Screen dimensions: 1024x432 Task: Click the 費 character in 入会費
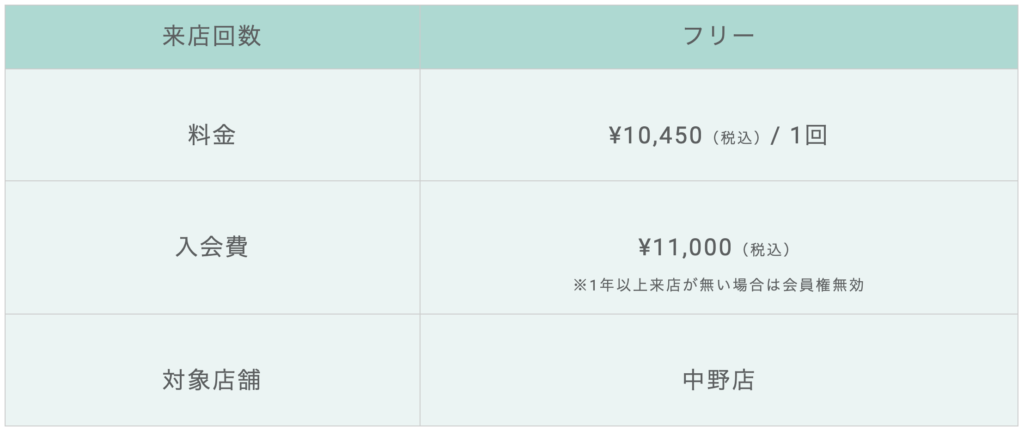coord(236,247)
